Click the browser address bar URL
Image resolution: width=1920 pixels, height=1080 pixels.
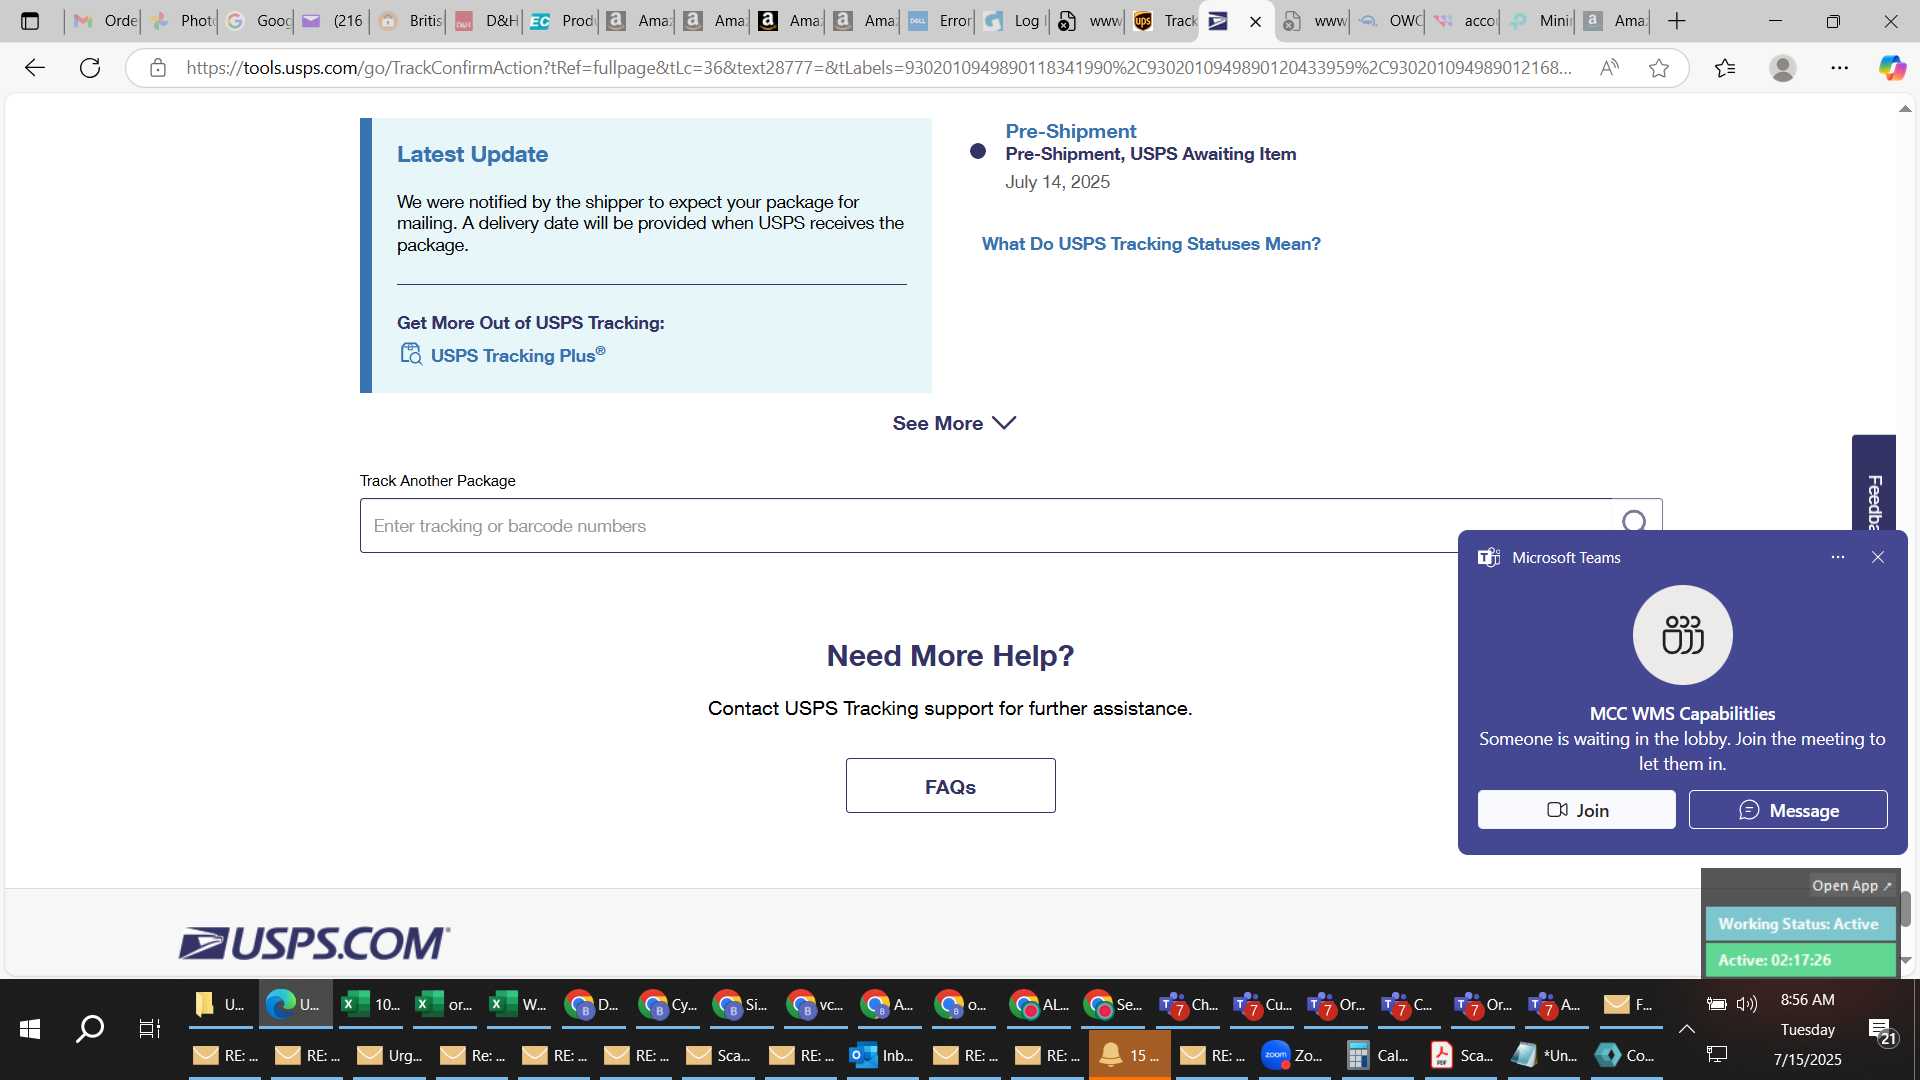[x=878, y=68]
